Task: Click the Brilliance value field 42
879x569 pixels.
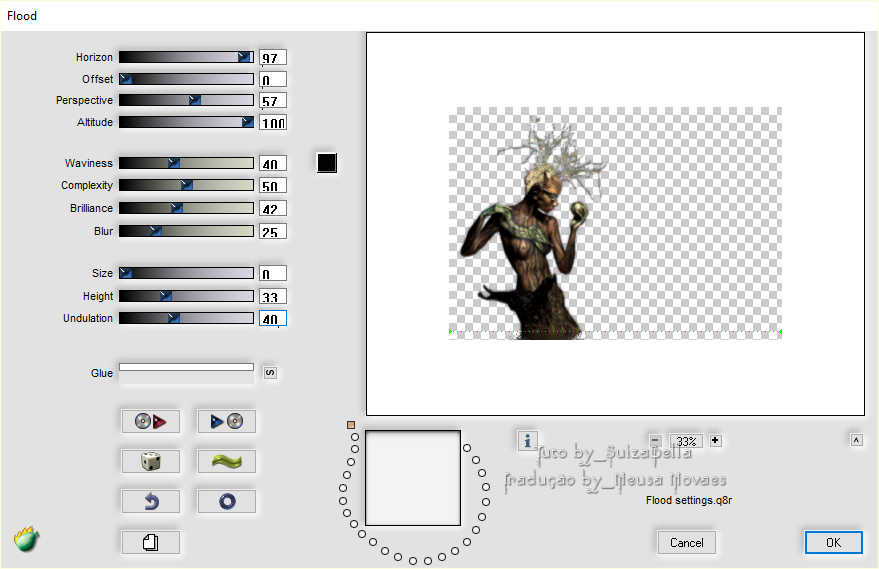Action: [273, 209]
